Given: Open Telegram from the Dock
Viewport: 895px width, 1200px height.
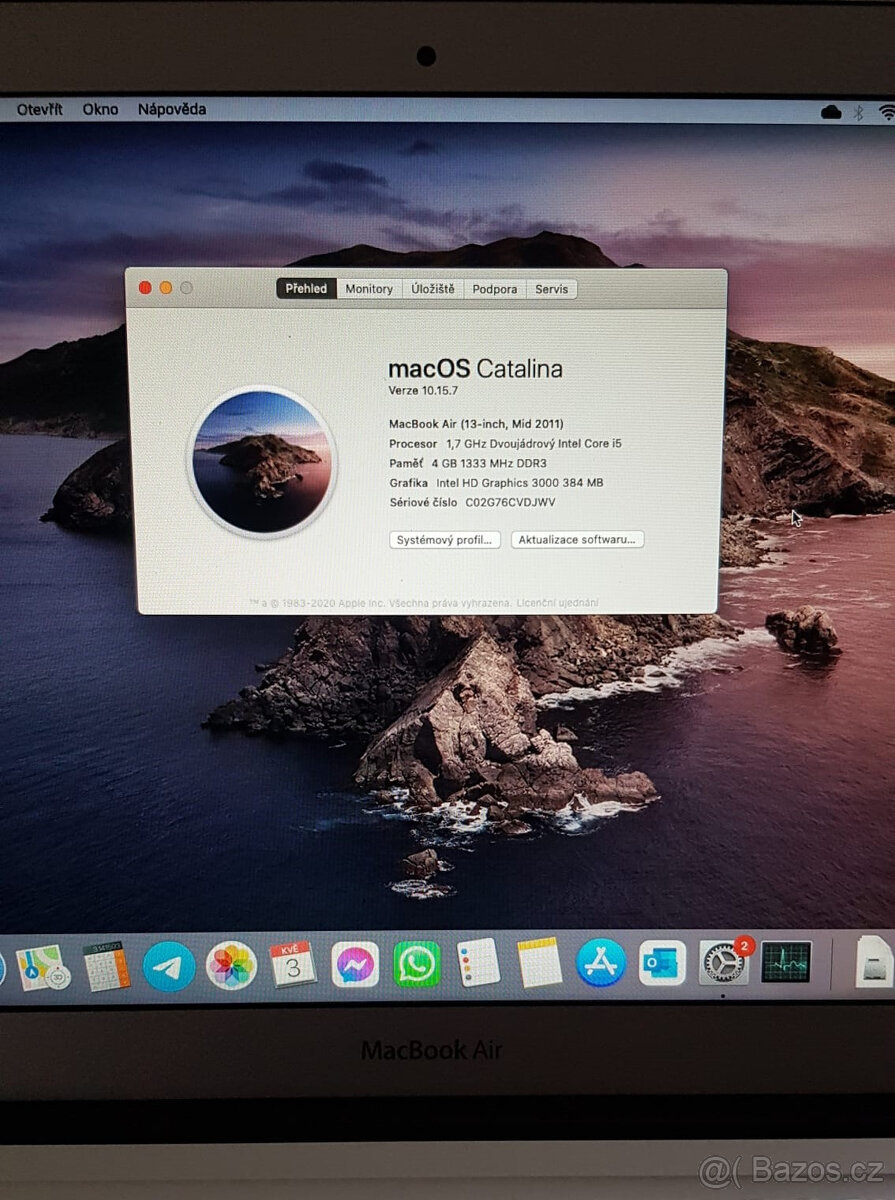Looking at the screenshot, I should tap(168, 965).
